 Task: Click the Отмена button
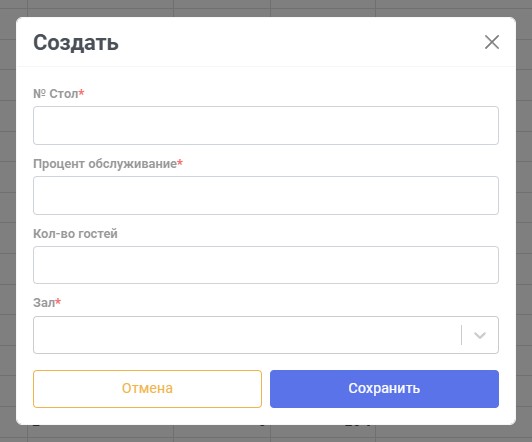coord(147,389)
